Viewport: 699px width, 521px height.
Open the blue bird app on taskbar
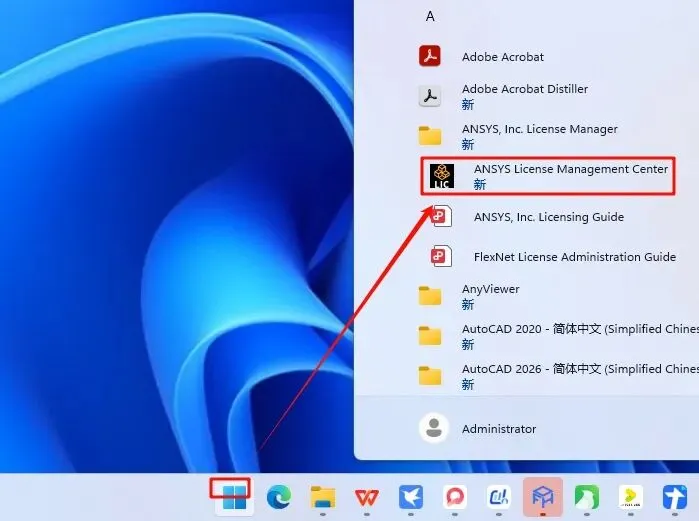click(x=411, y=497)
